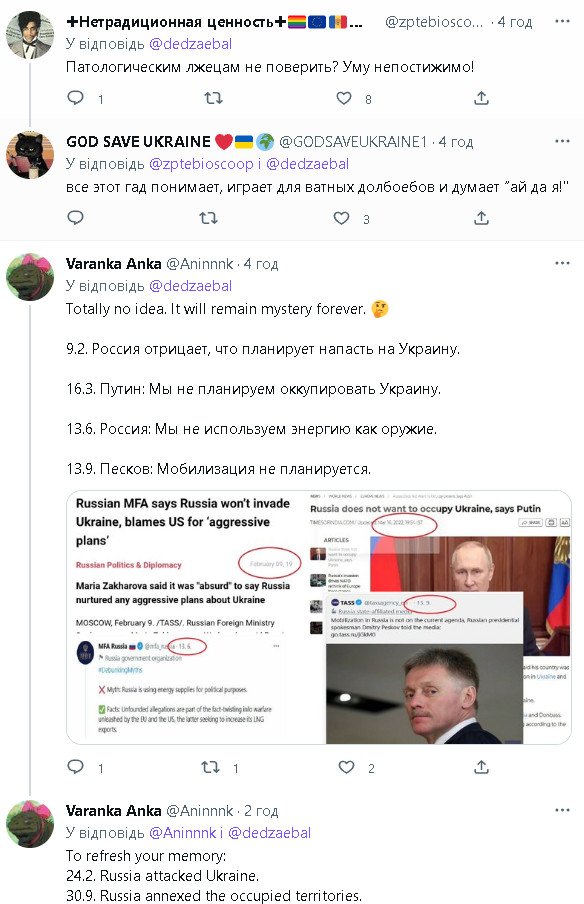Share Varanka Anka's image tweet
Viewport: 584px width, 904px height.
[x=481, y=767]
